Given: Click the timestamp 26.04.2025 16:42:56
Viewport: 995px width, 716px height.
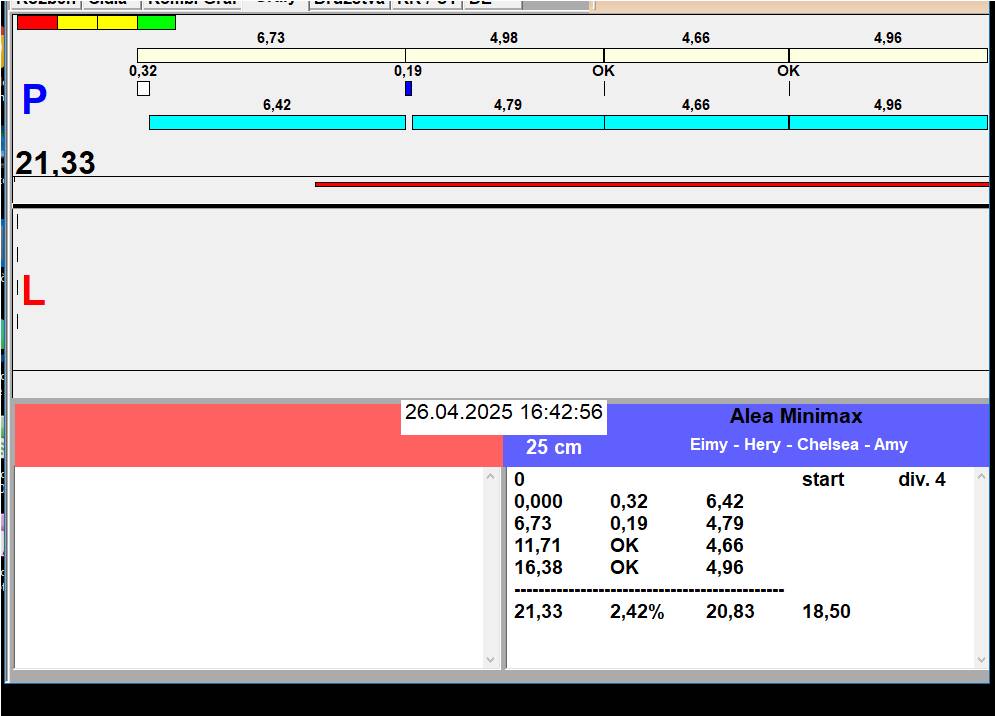Looking at the screenshot, I should click(503, 413).
